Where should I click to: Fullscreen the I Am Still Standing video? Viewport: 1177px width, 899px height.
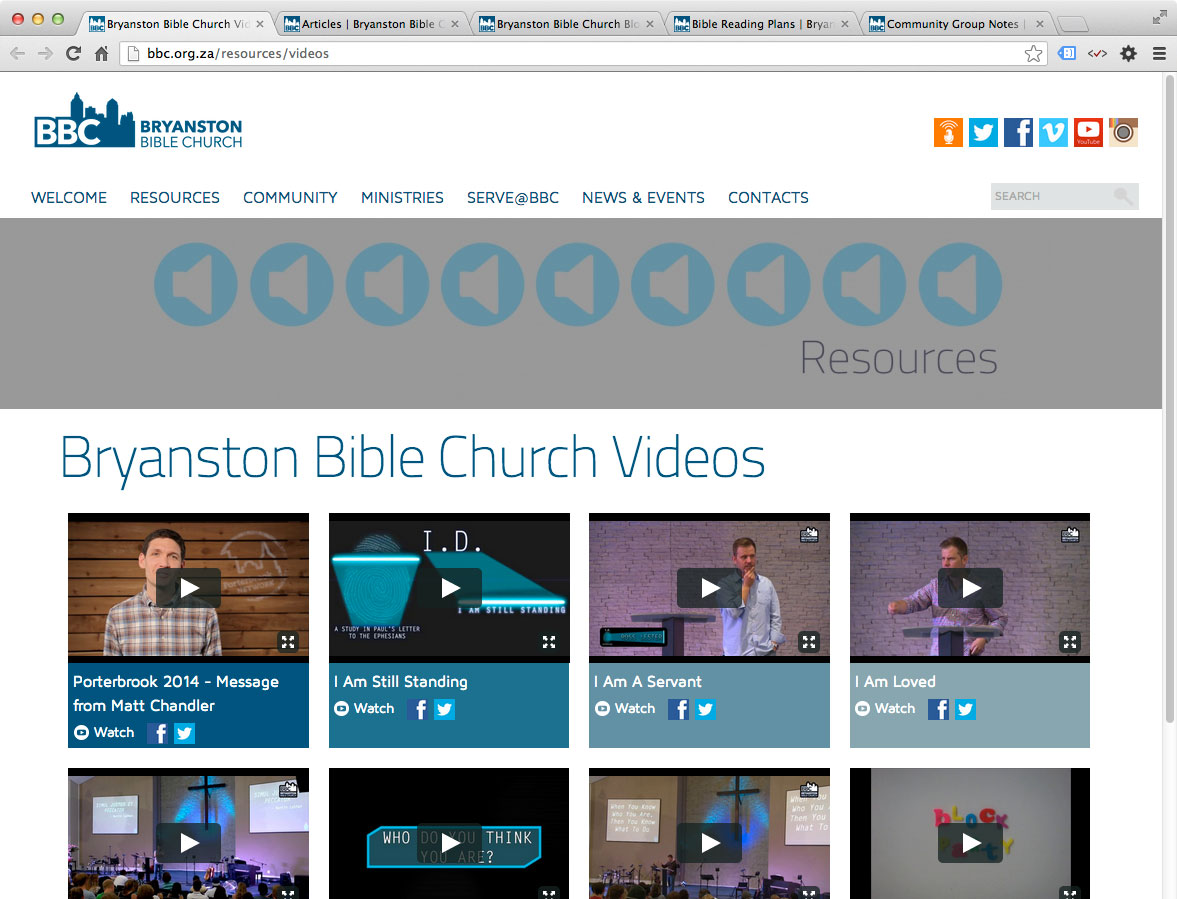[x=549, y=642]
